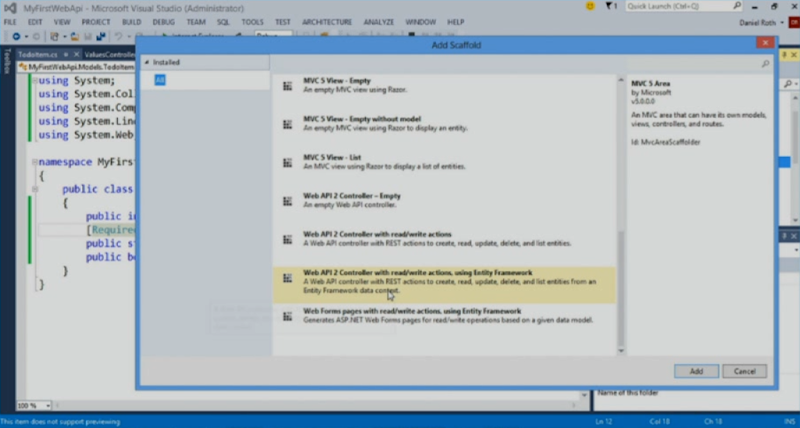The image size is (800, 428).
Task: Click Cancel in the Add Scaffold dialog
Action: tap(744, 371)
